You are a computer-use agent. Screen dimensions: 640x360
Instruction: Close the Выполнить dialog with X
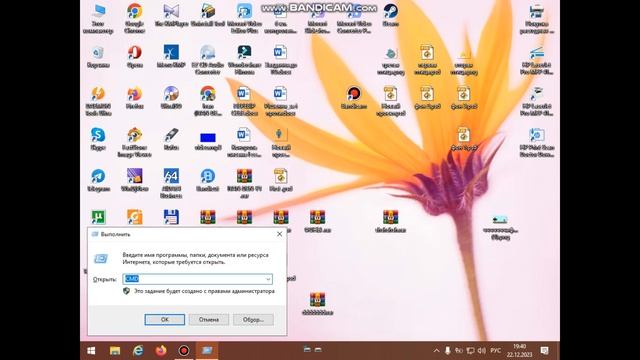click(x=280, y=234)
